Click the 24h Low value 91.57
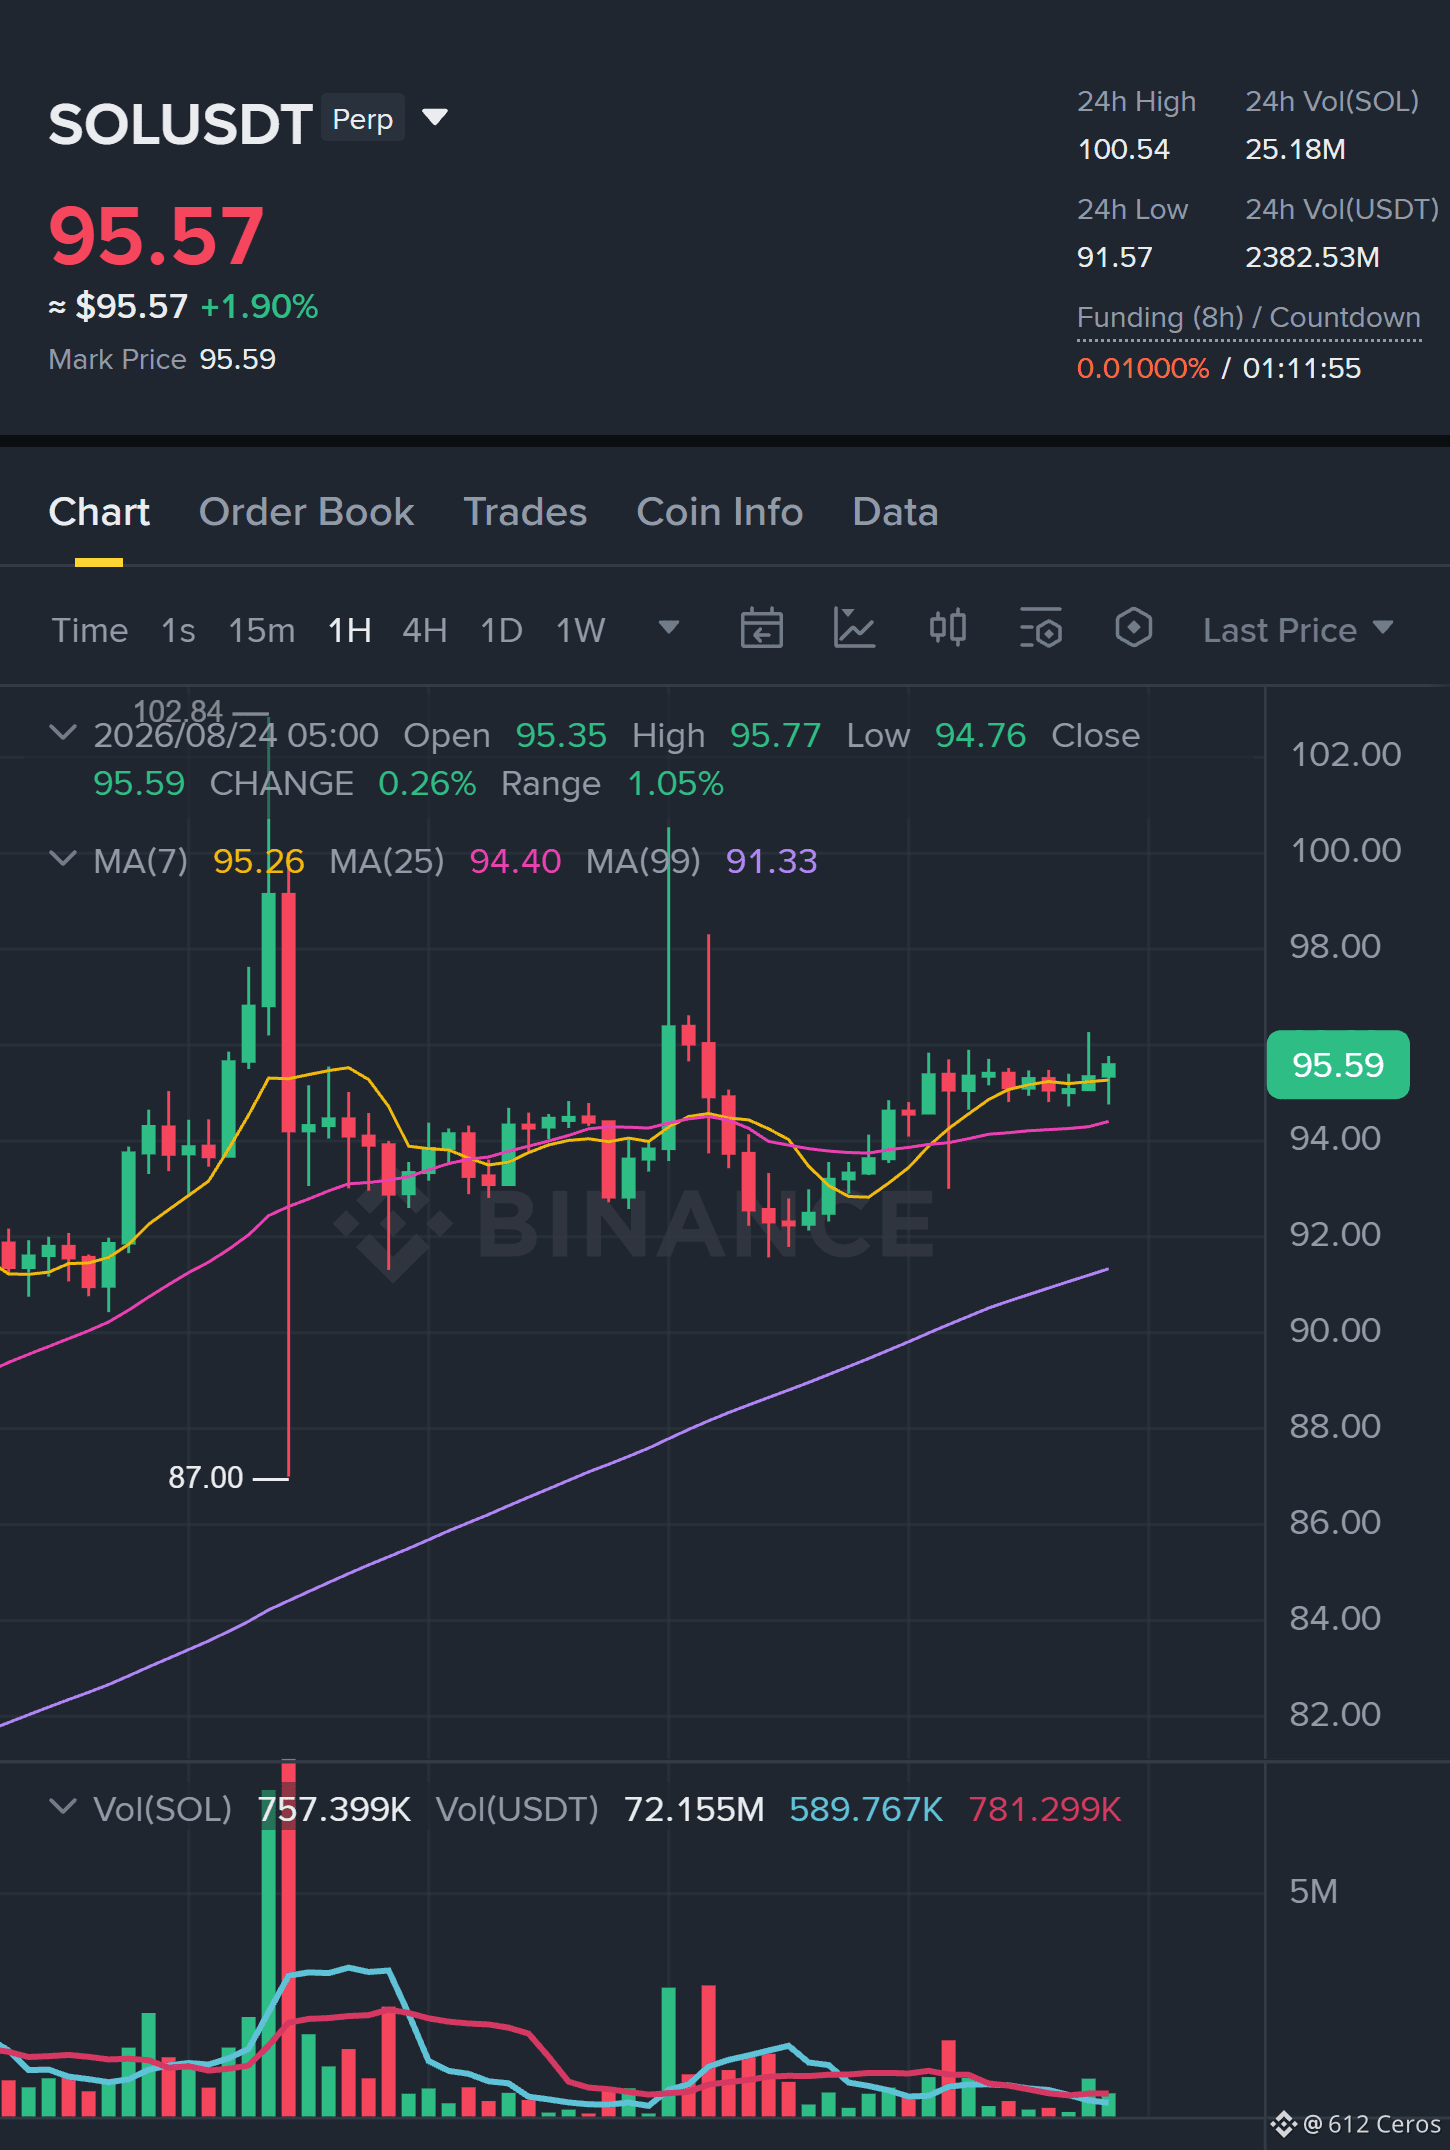This screenshot has width=1450, height=2150. [x=1114, y=257]
